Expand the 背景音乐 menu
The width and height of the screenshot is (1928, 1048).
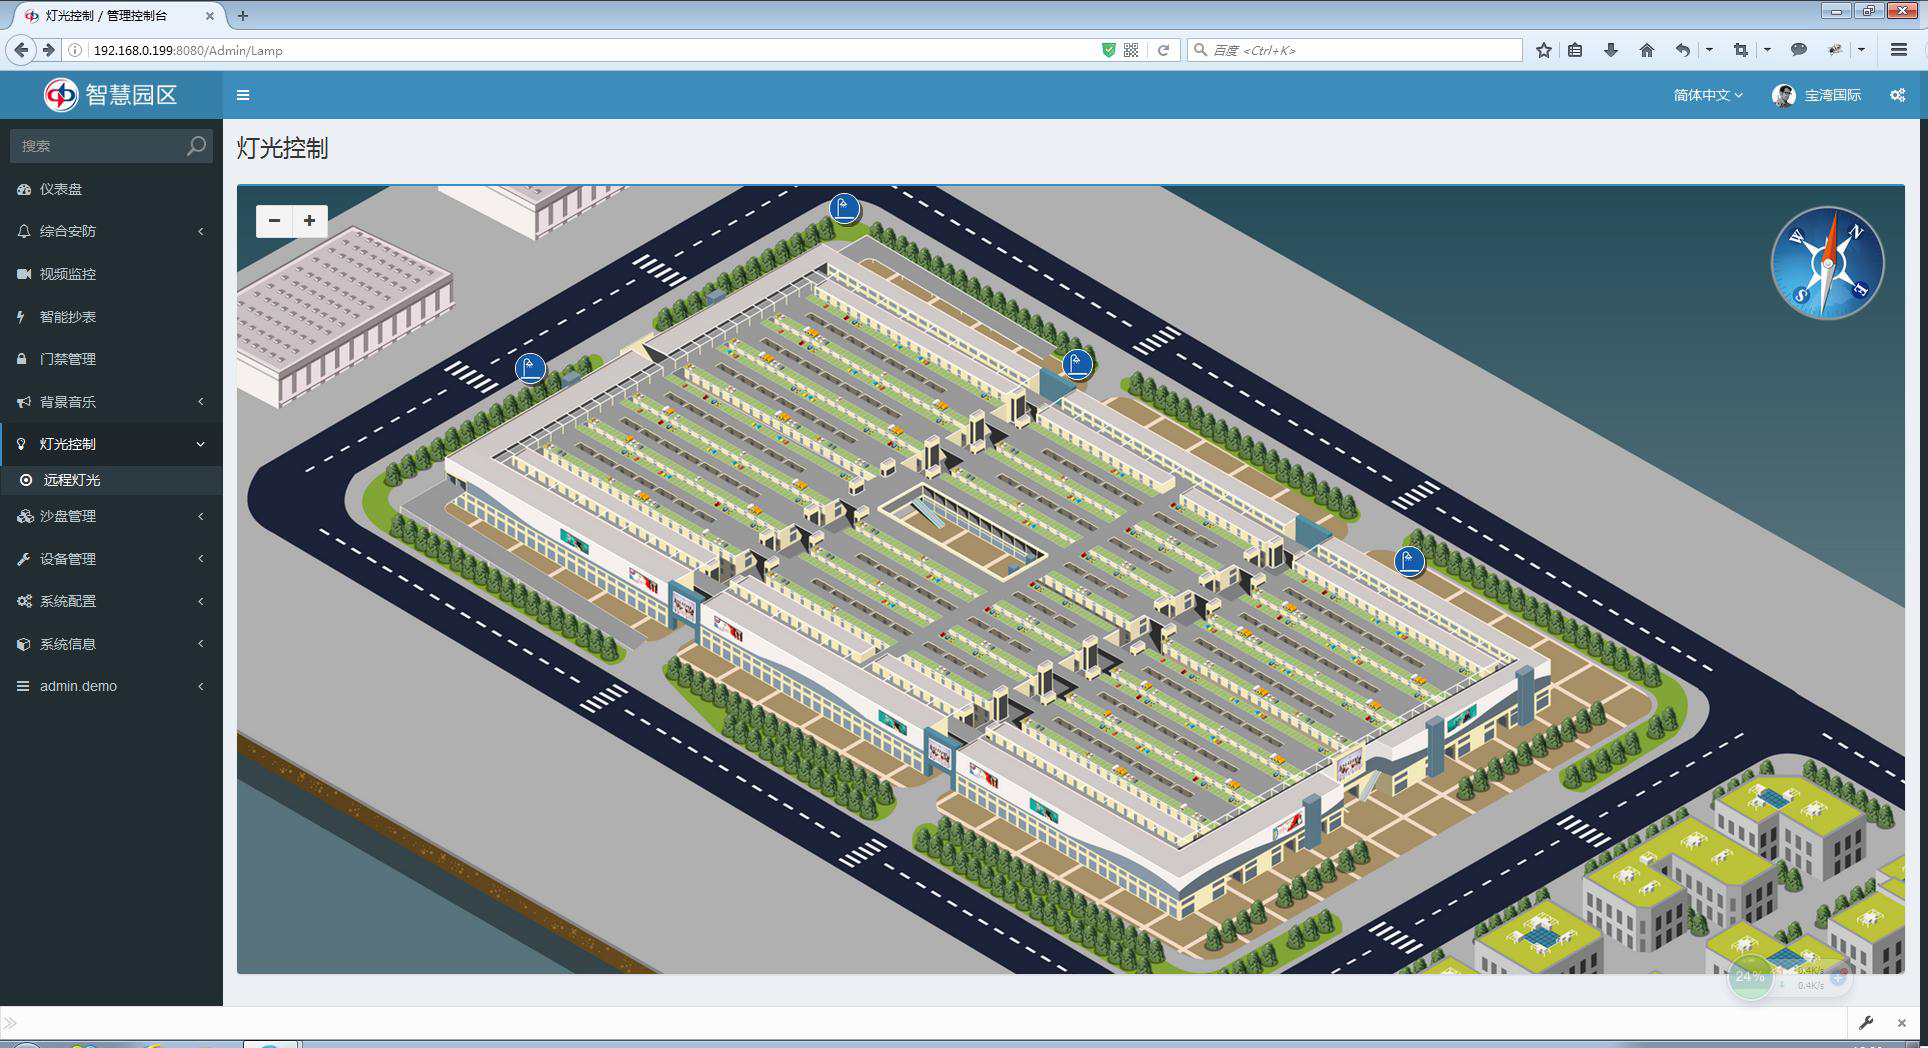click(x=111, y=402)
